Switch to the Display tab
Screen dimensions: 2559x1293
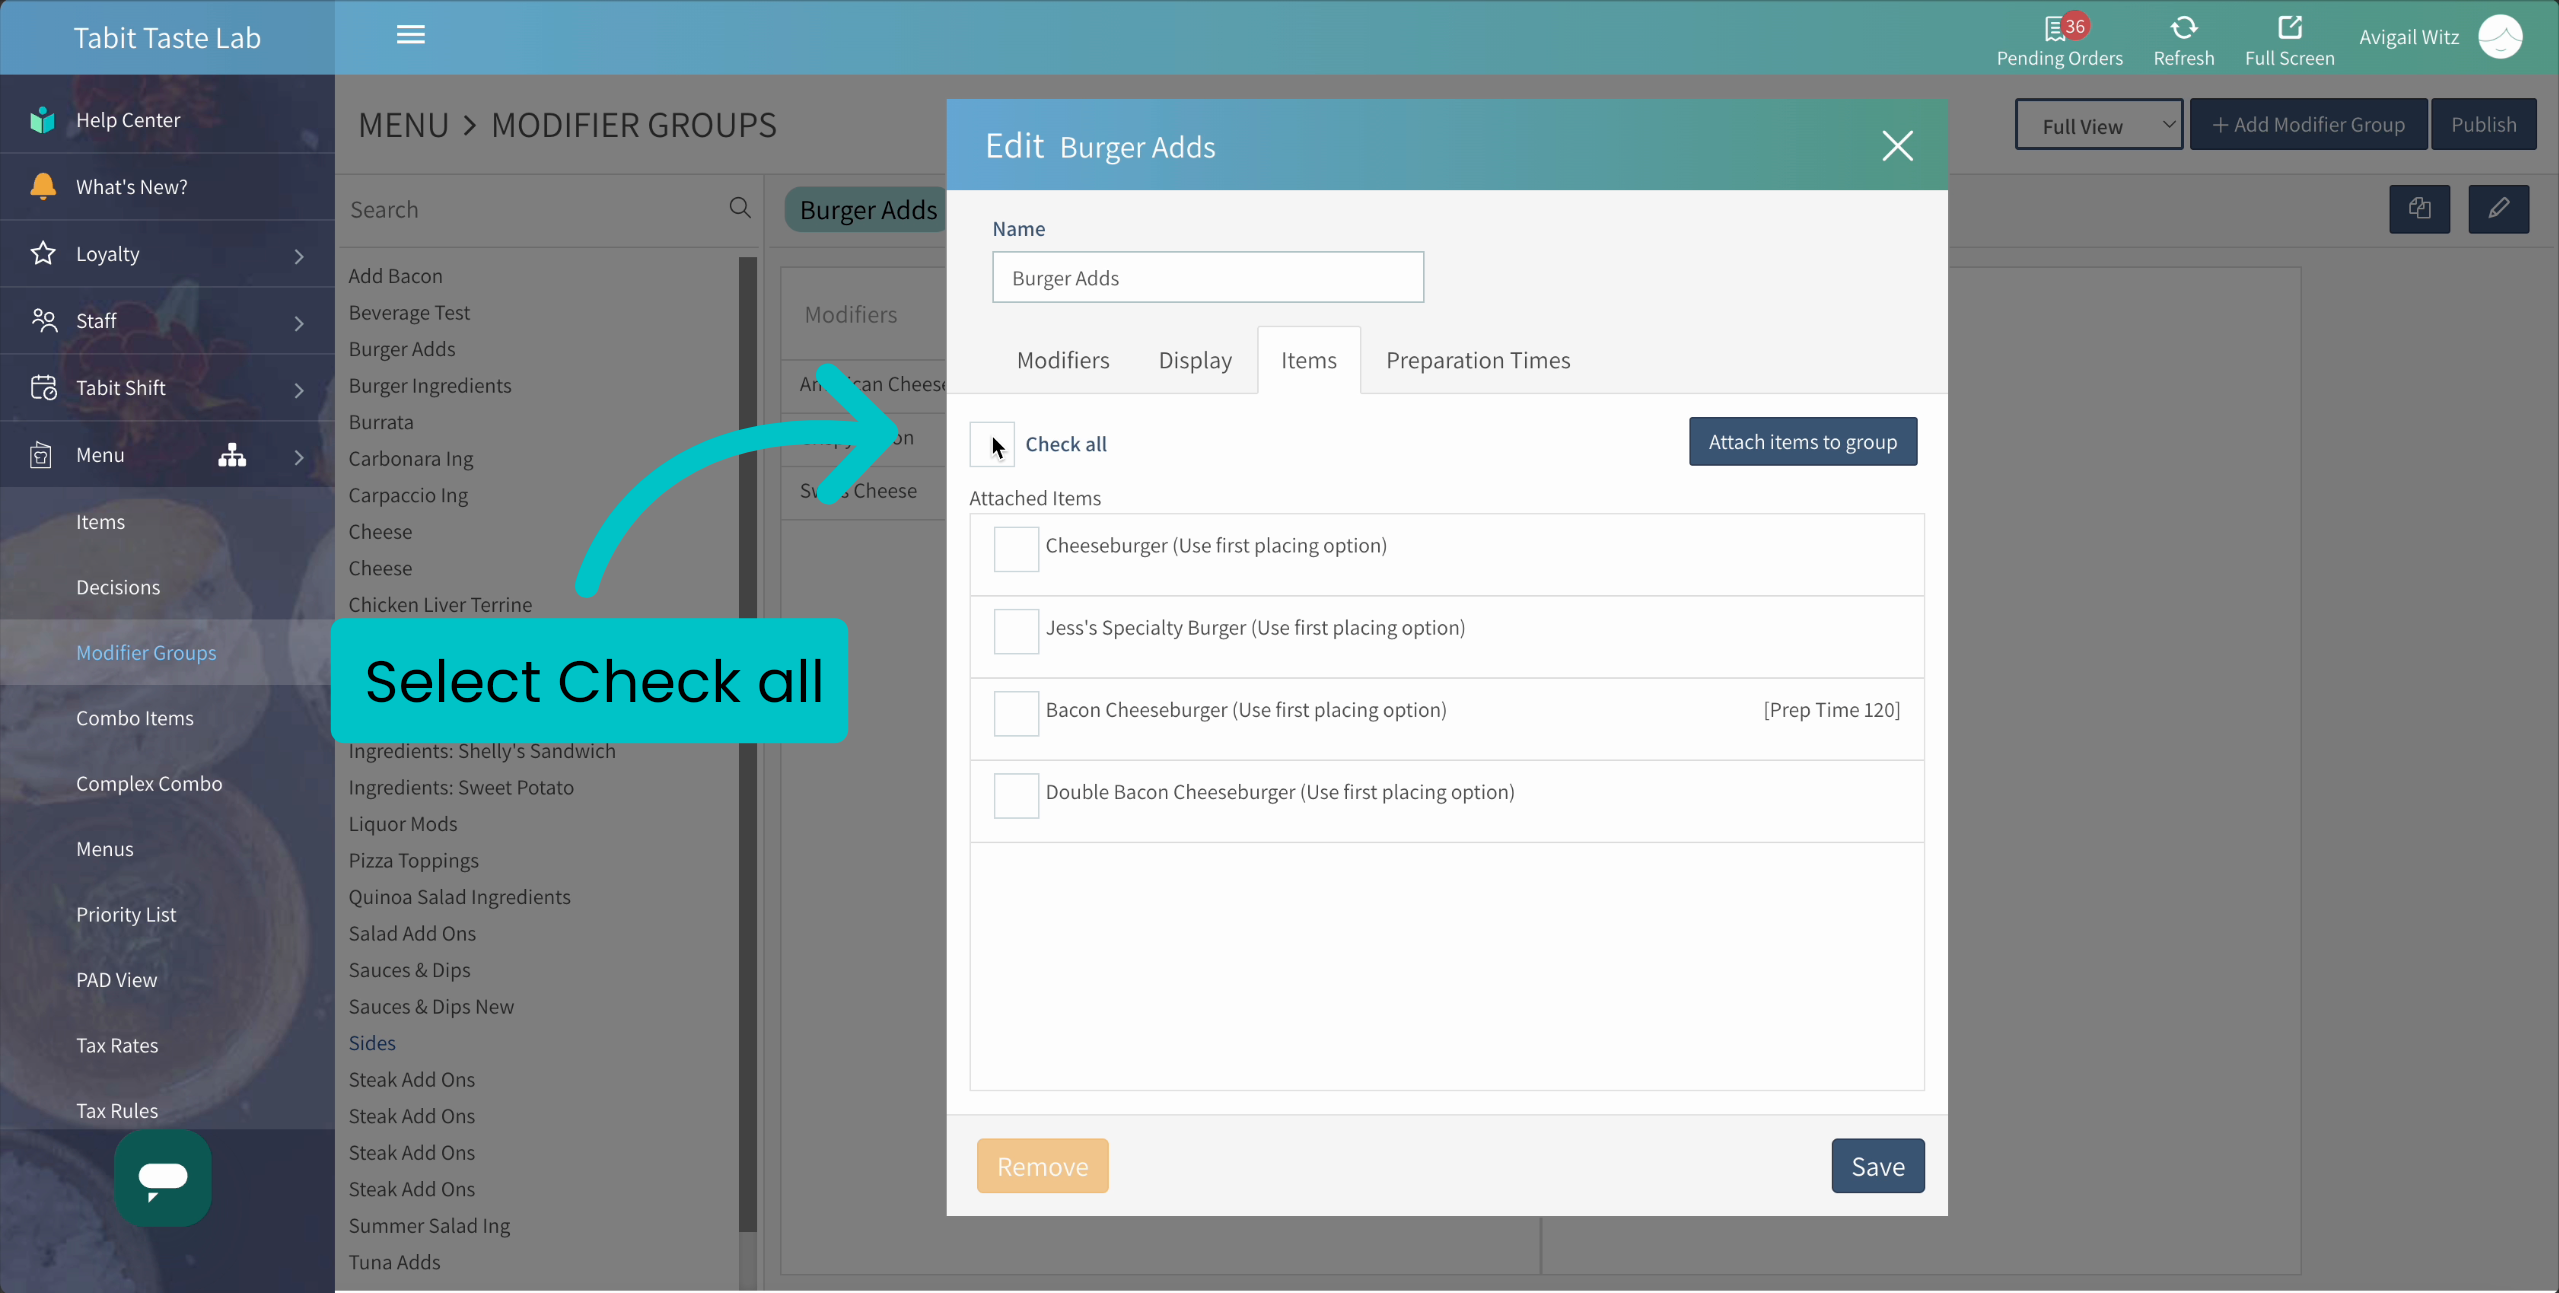(1194, 360)
